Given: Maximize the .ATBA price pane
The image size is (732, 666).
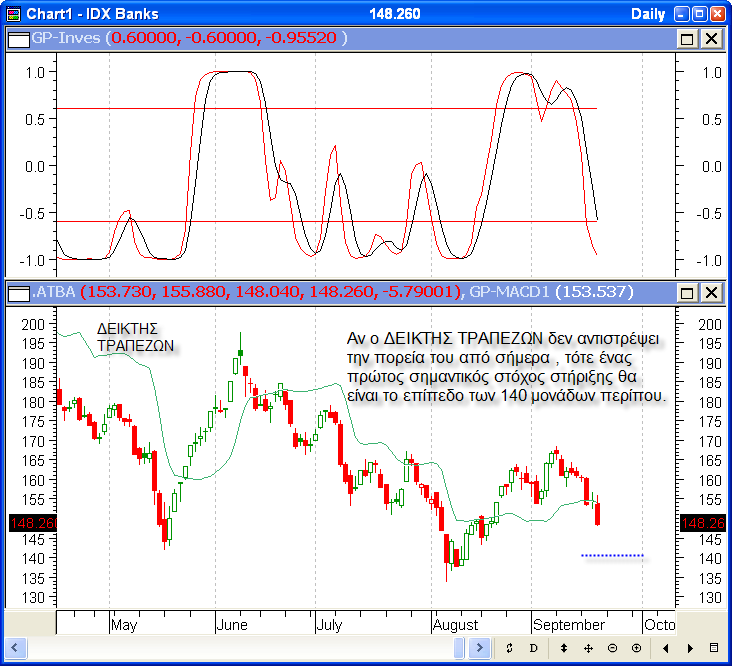Looking at the screenshot, I should (x=687, y=293).
